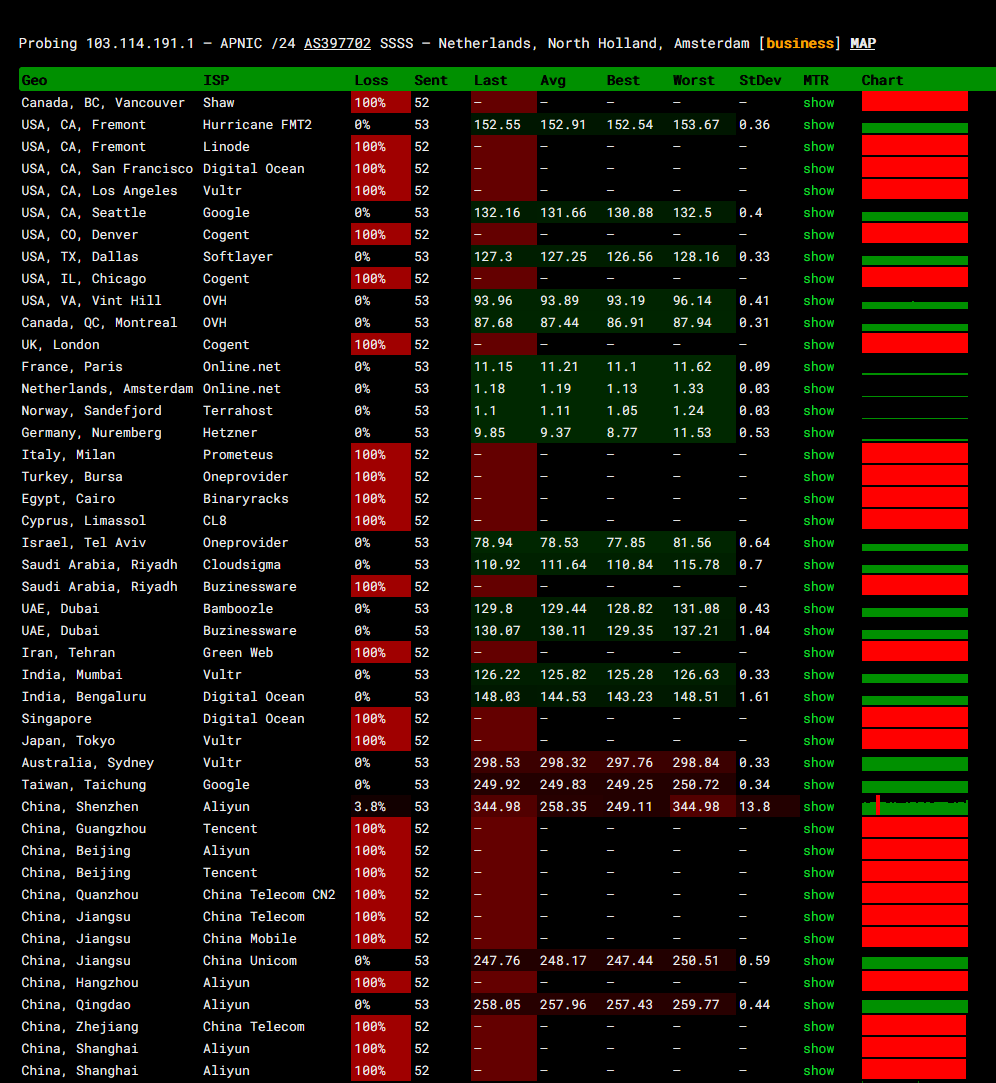Click 'Netherlands, Amsterdam' geo cell
The image size is (996, 1083).
click(x=107, y=389)
